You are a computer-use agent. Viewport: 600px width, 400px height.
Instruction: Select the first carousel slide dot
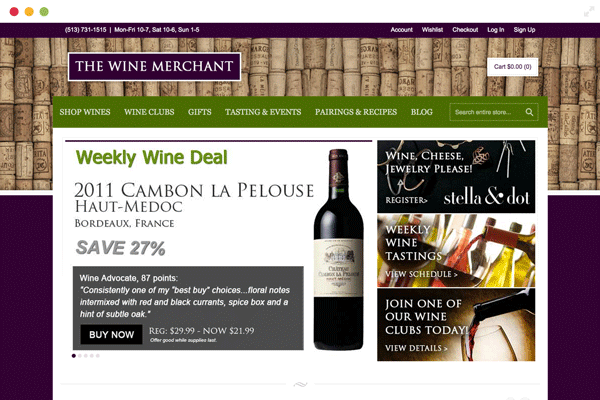[x=74, y=356]
